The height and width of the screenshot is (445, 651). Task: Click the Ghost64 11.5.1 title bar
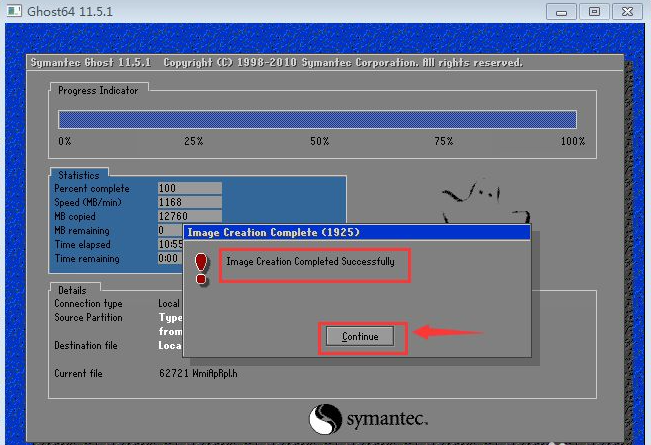(250, 11)
